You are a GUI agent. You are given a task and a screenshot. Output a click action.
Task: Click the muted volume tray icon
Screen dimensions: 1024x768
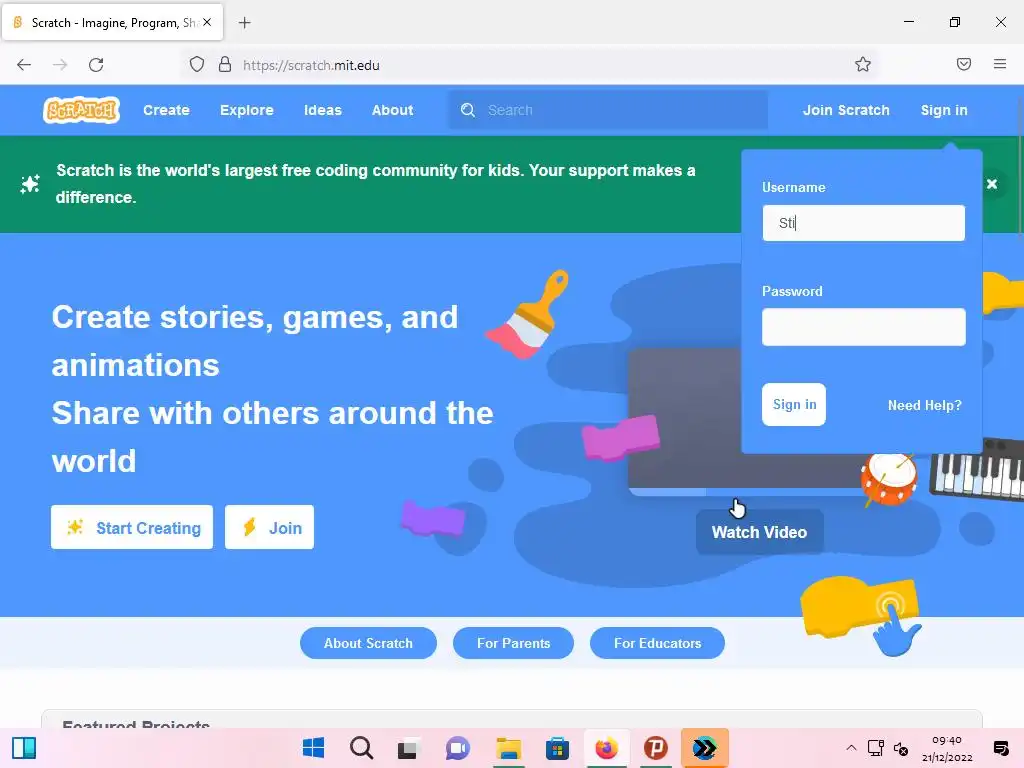tap(901, 749)
